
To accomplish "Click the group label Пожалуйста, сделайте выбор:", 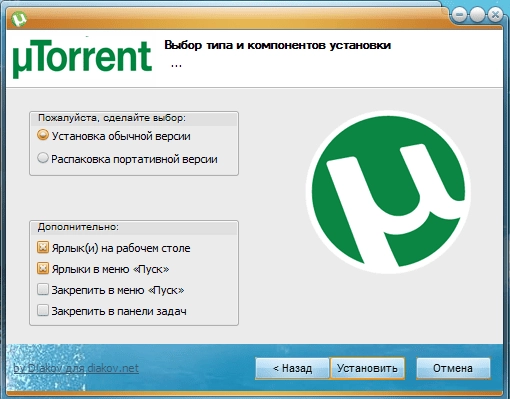I will (x=112, y=118).
